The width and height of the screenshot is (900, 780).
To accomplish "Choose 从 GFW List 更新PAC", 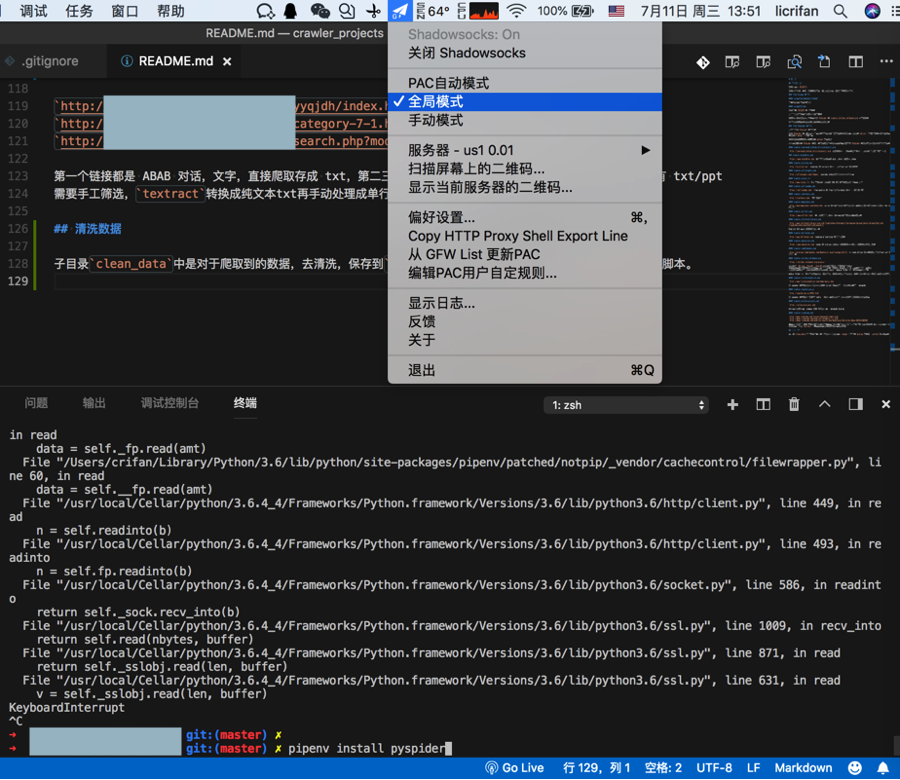I will tap(525, 254).
